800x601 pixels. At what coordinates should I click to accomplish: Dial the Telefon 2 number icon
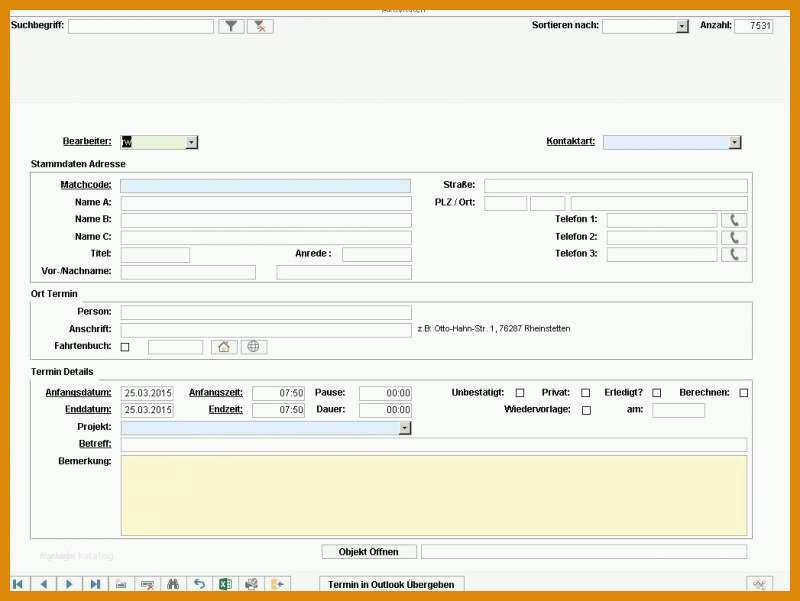734,237
